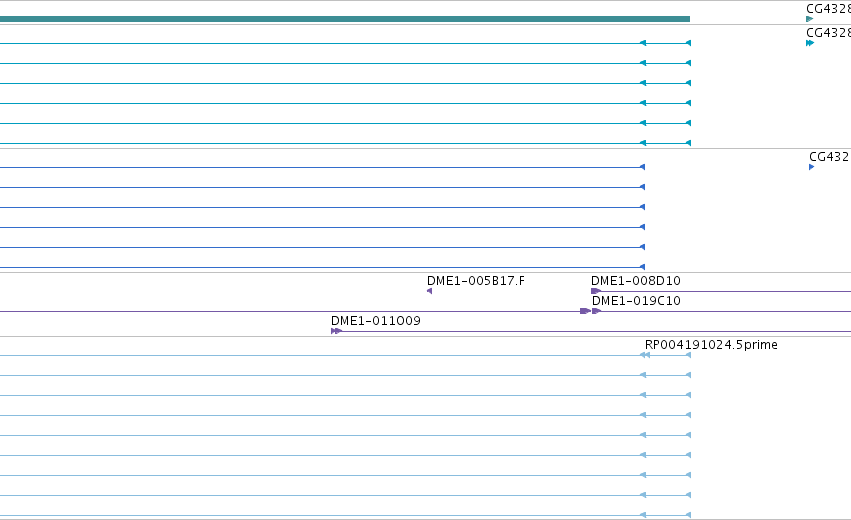This screenshot has height=520, width=851.
Task: Click the double arrow glyph below DME1-011O09
Action: 336,331
